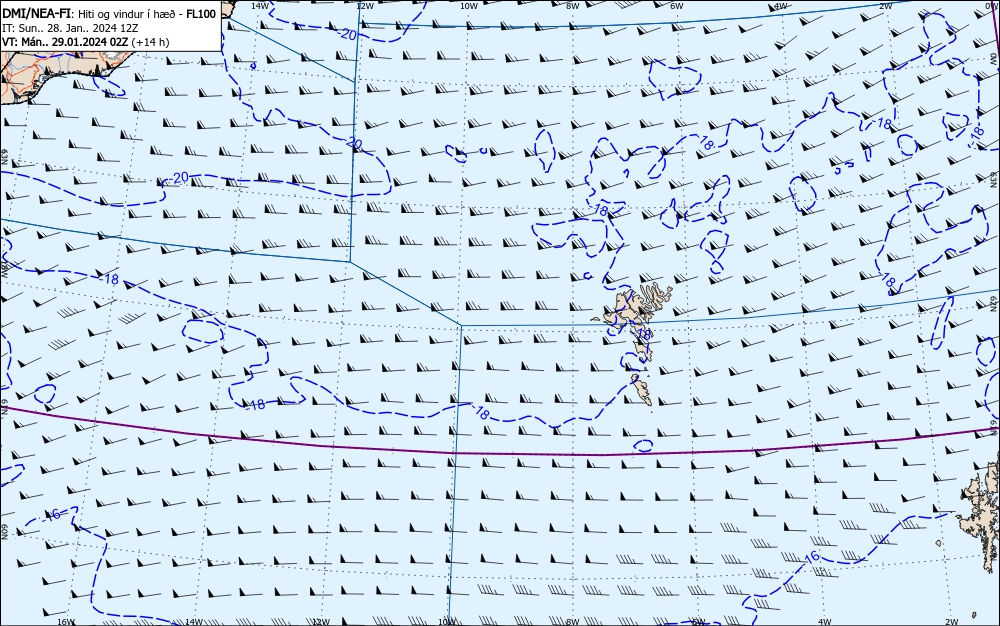Click the 12W longitude label on top edge
The image size is (1000, 626).
click(364, 6)
